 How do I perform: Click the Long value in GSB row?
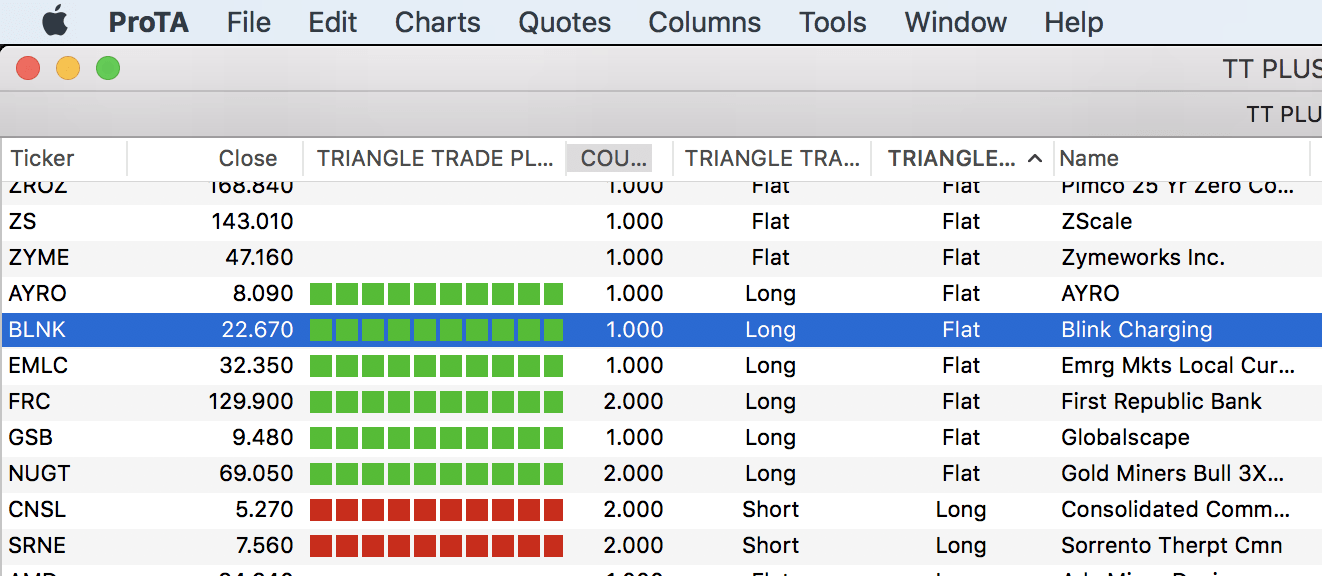pyautogui.click(x=771, y=438)
